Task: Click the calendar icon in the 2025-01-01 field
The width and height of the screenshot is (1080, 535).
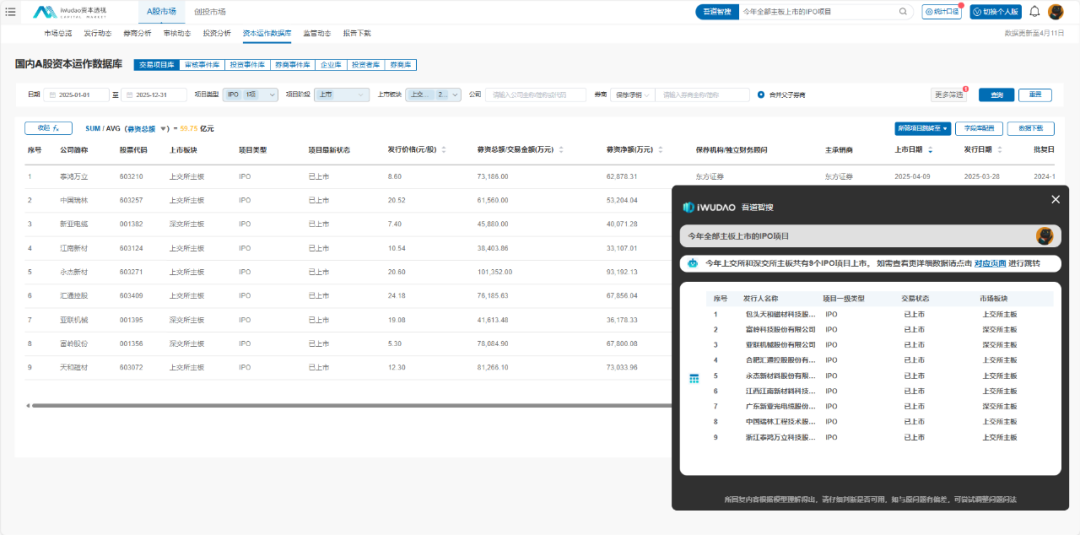Action: click(52, 95)
